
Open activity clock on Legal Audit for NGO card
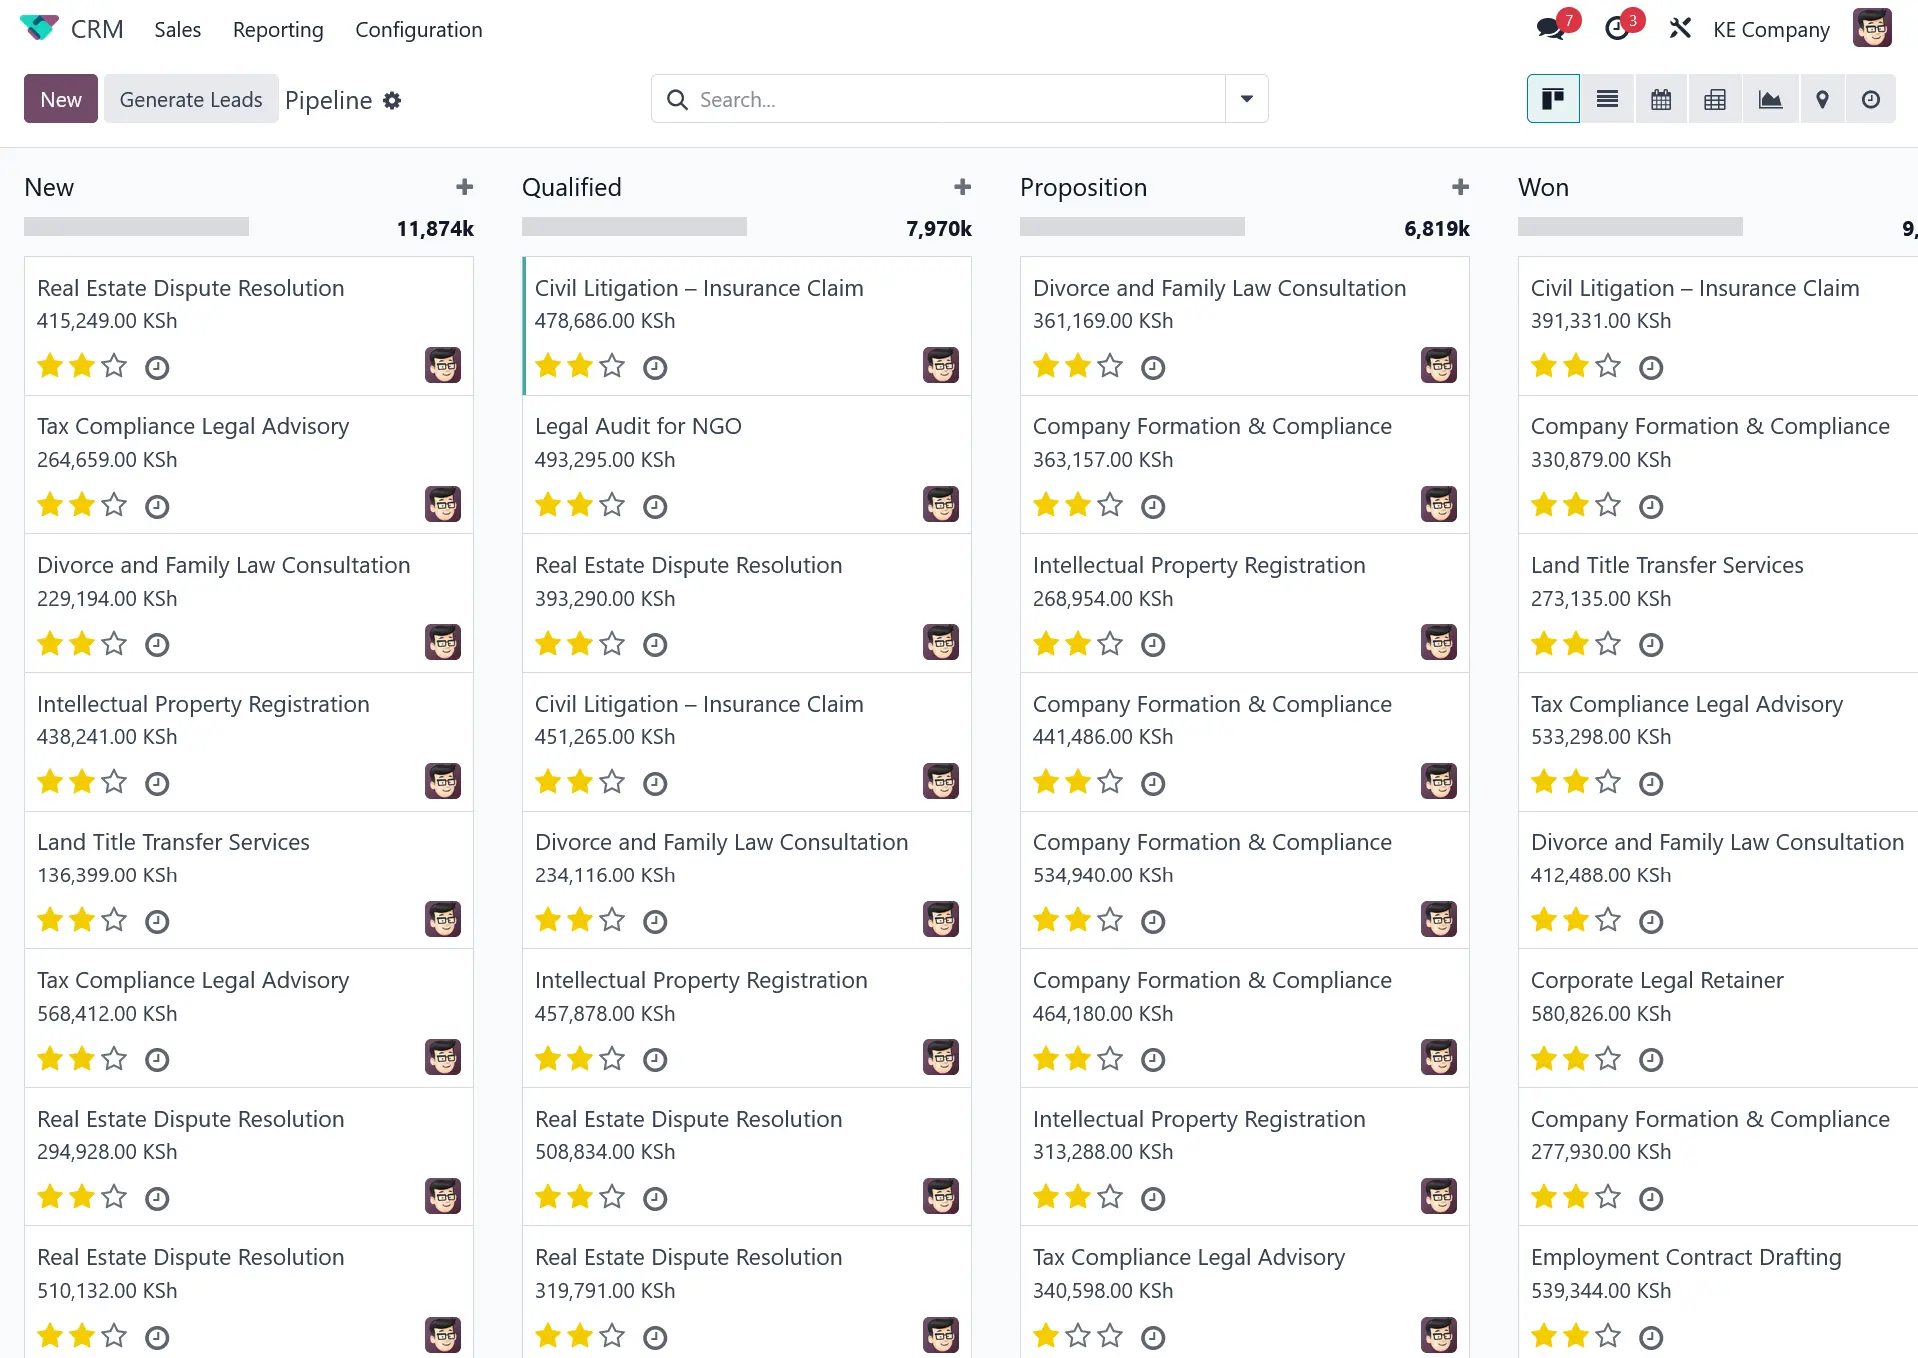point(655,507)
